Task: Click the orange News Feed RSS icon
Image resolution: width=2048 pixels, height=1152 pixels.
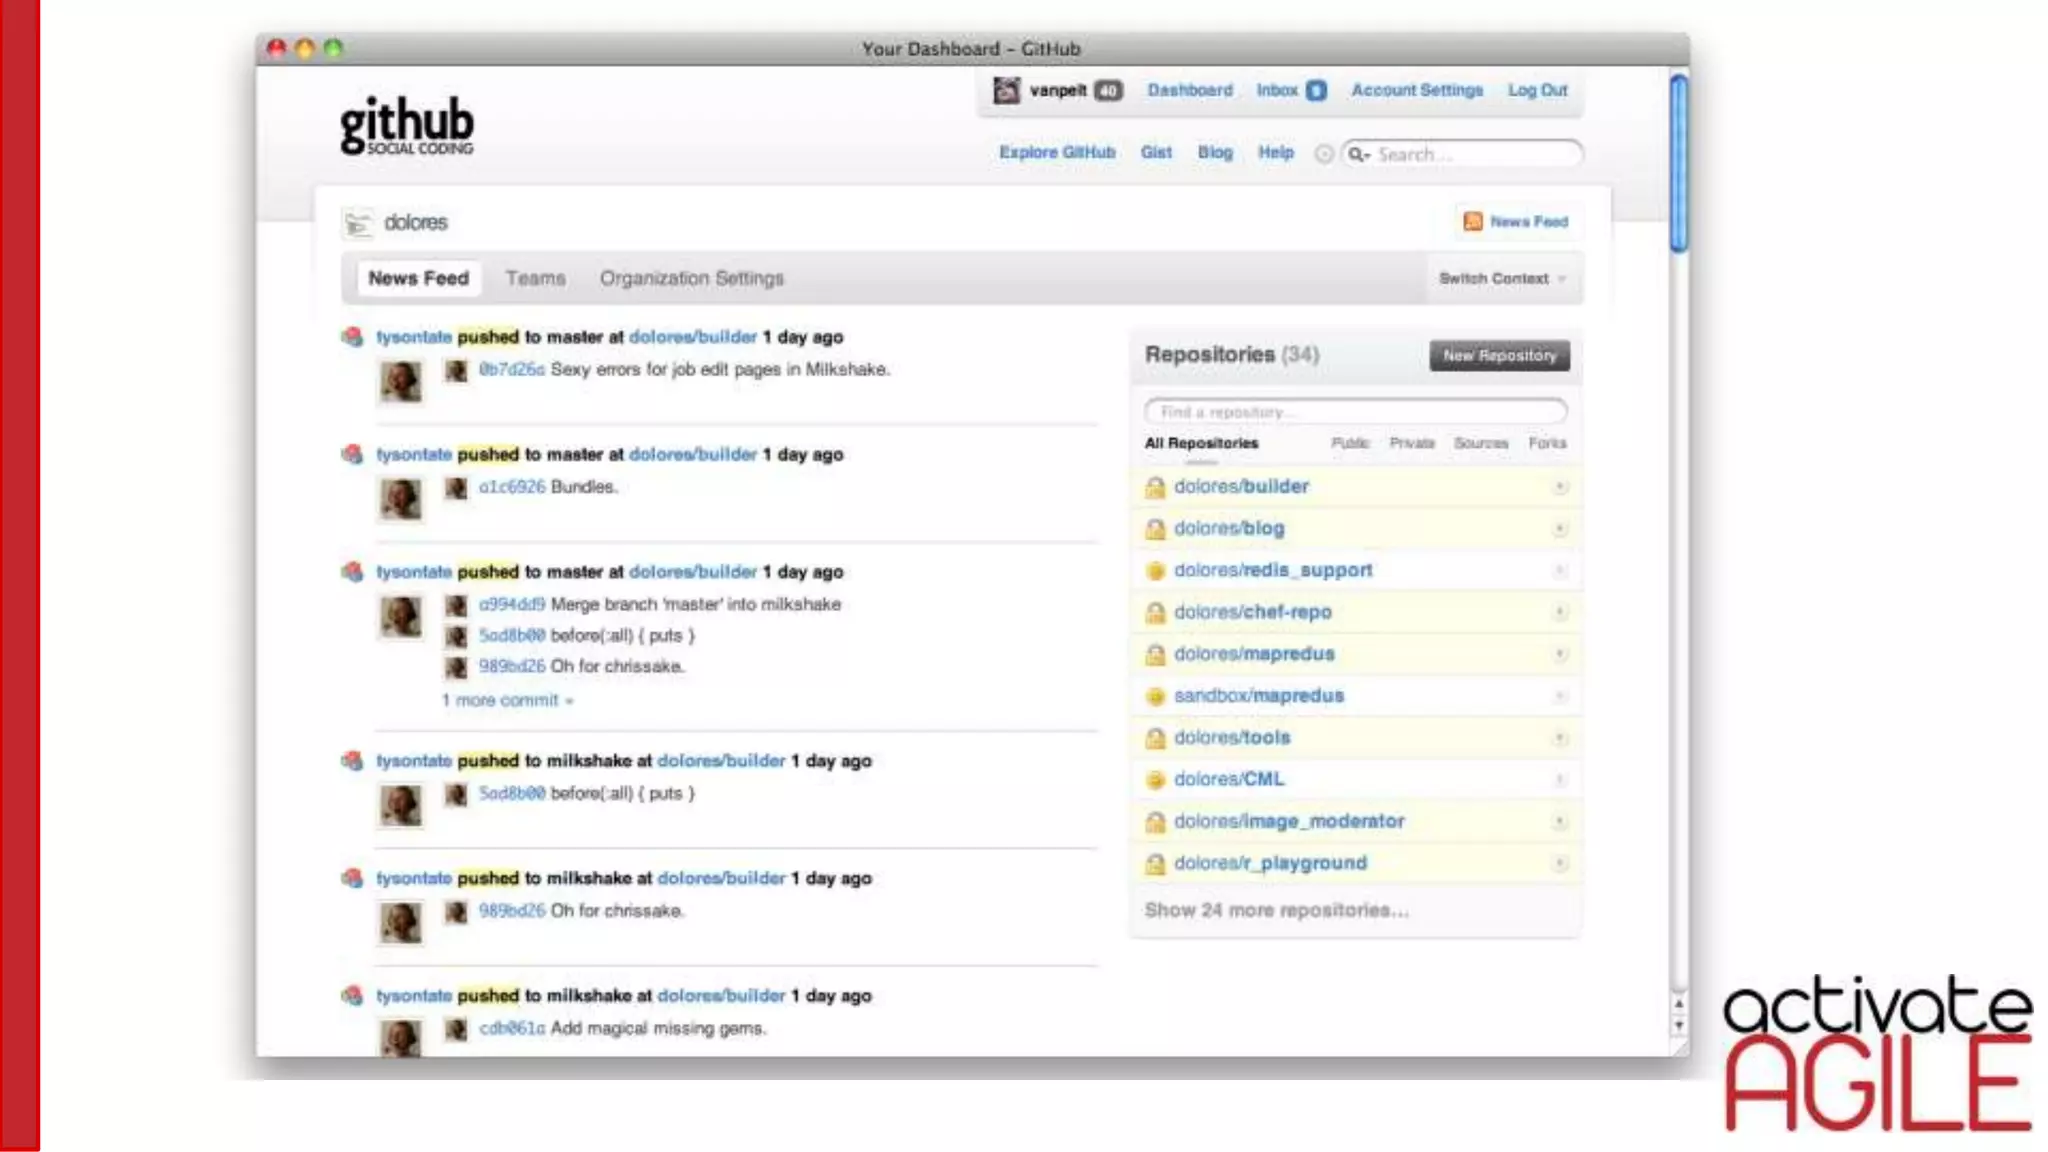Action: (x=1472, y=221)
